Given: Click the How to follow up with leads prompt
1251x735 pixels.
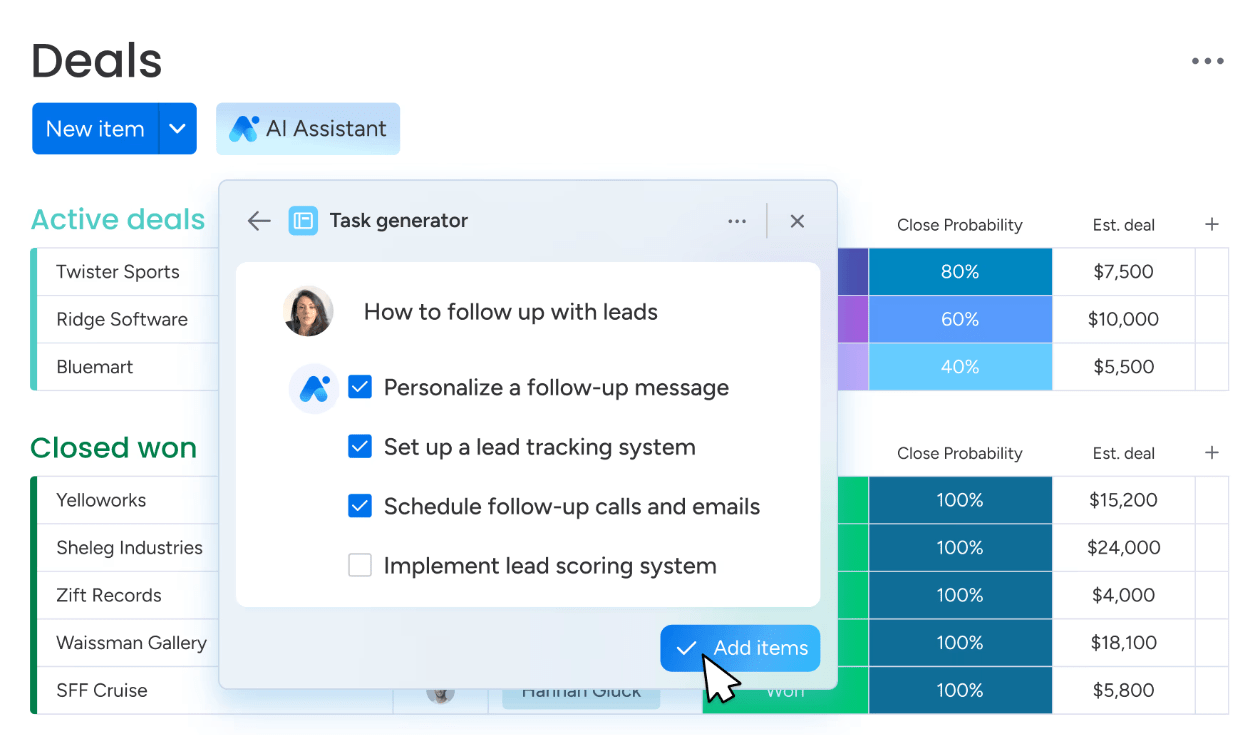Looking at the screenshot, I should pos(511,312).
